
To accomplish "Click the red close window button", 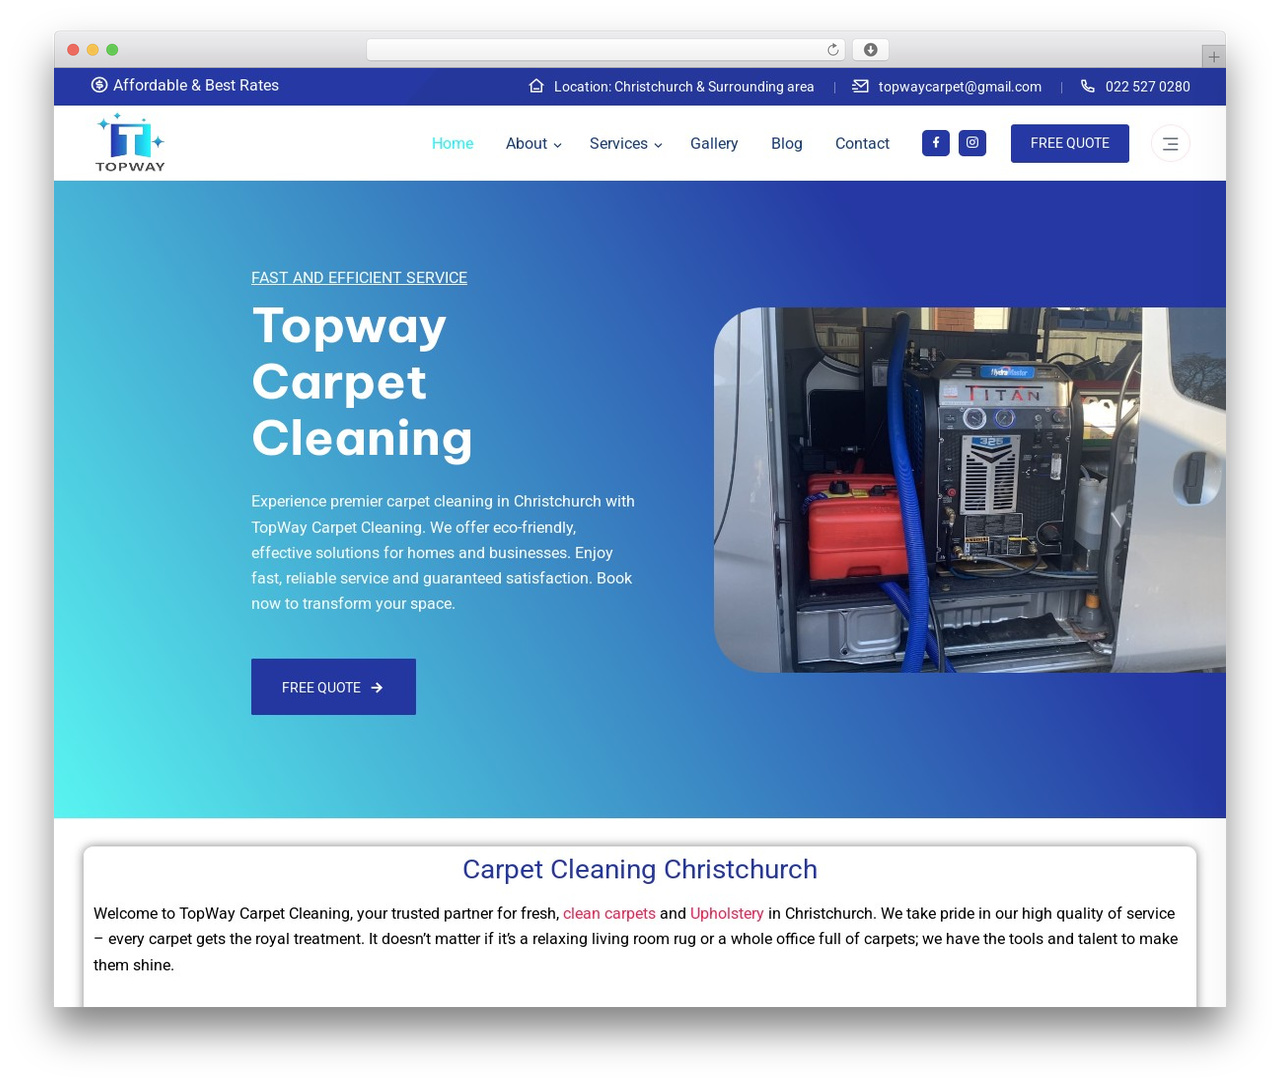I will coord(73,50).
